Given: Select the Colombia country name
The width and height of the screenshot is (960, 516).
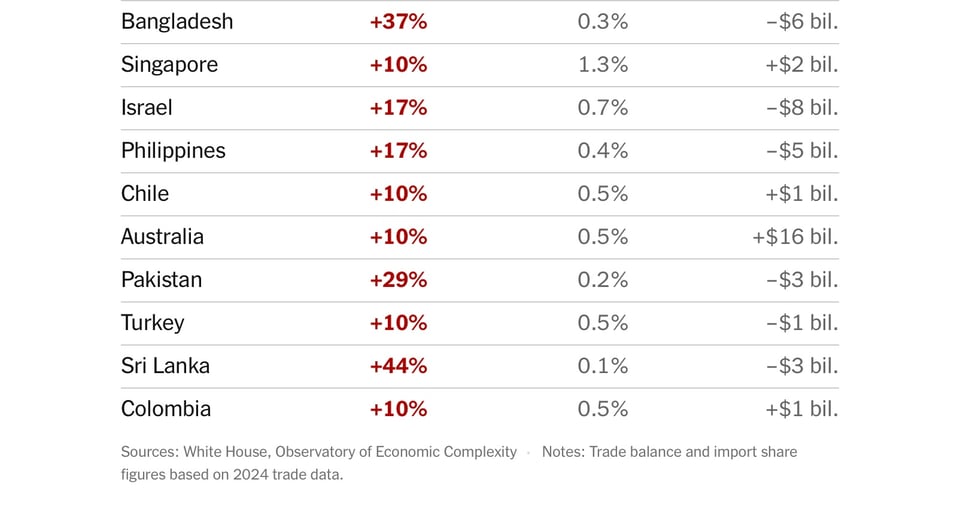Looking at the screenshot, I should coord(166,409).
